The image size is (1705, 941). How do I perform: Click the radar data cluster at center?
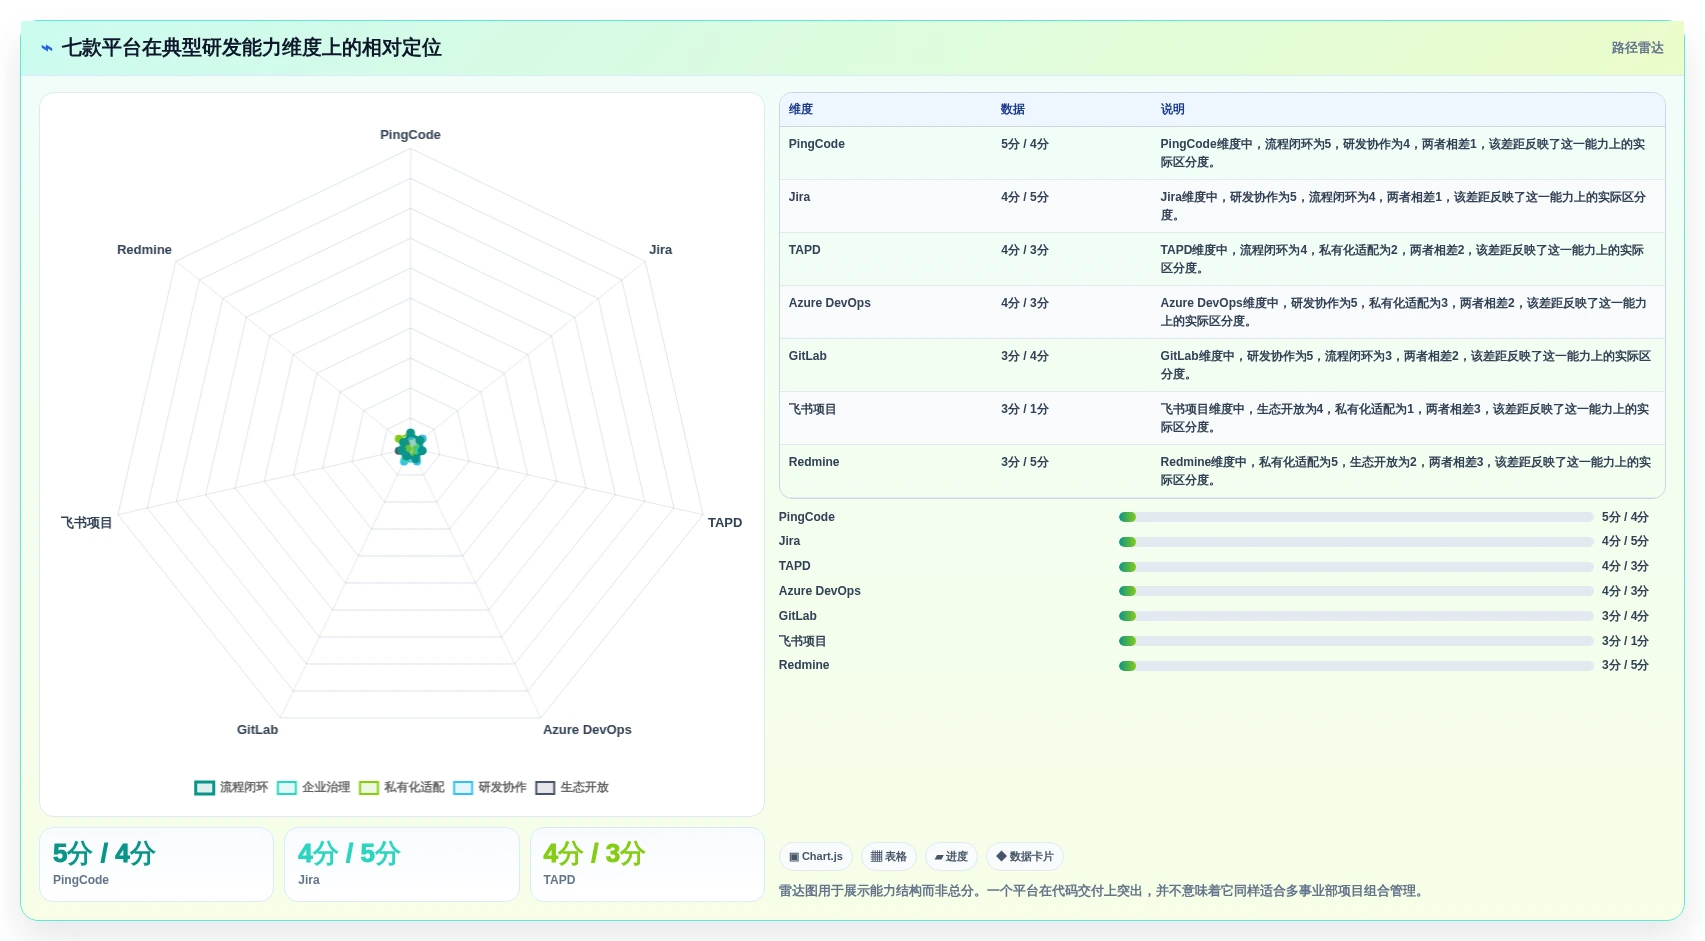(410, 448)
